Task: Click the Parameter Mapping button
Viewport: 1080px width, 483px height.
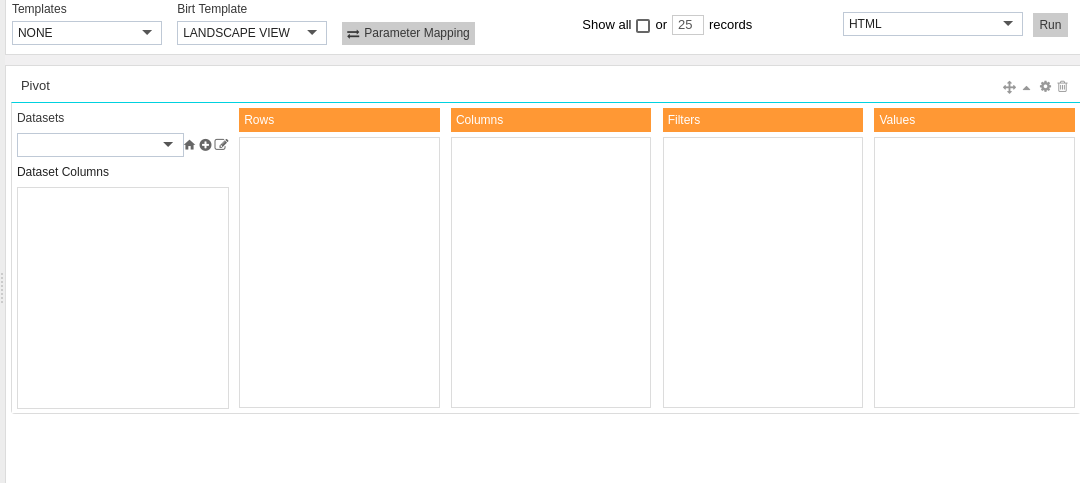Action: pyautogui.click(x=408, y=33)
